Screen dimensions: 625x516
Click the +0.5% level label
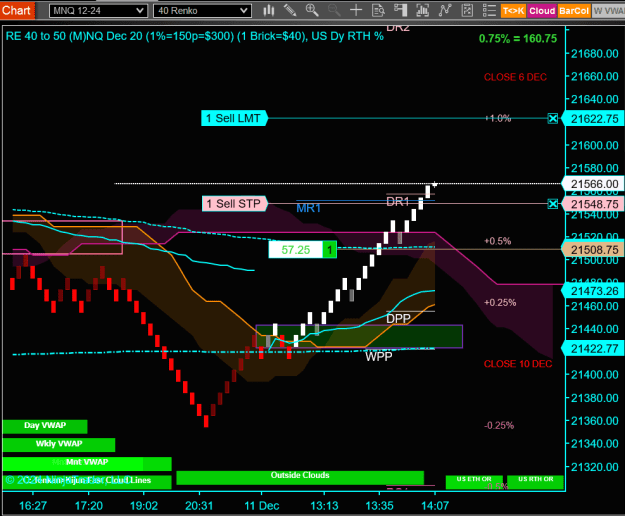coord(497,241)
